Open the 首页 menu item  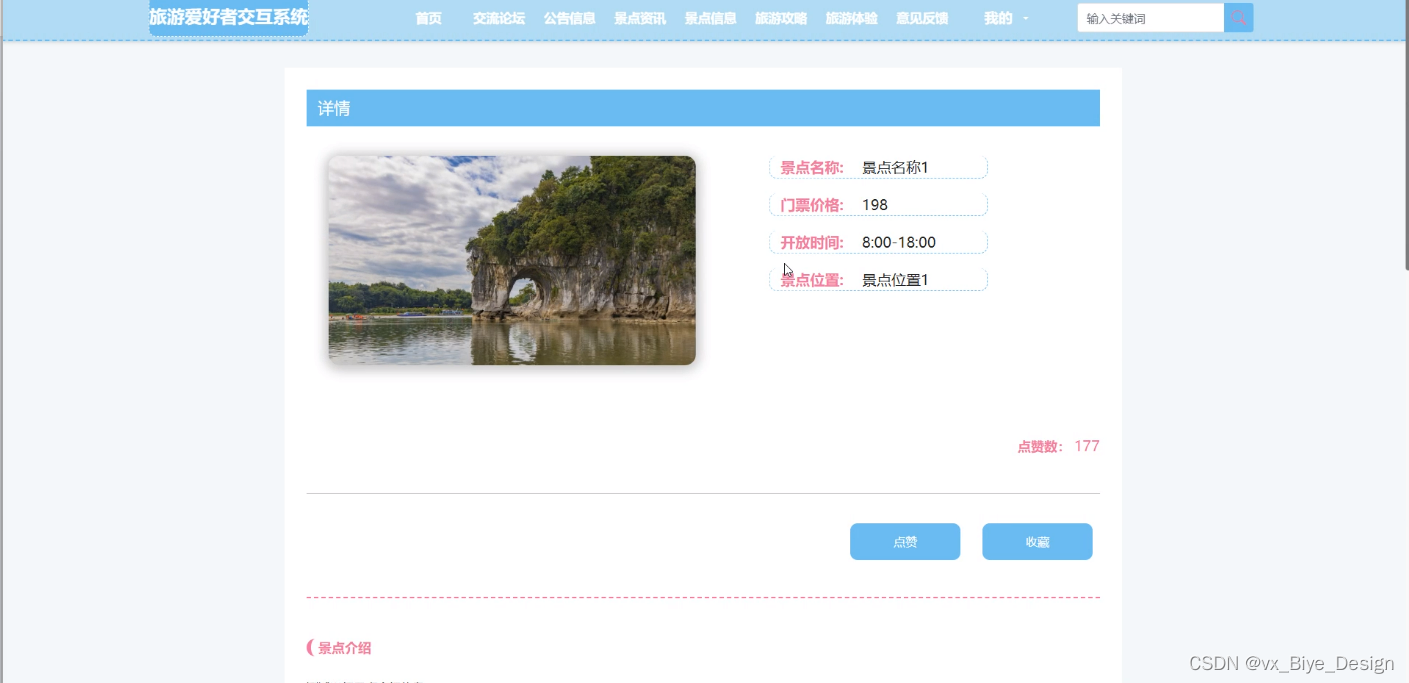click(x=428, y=18)
